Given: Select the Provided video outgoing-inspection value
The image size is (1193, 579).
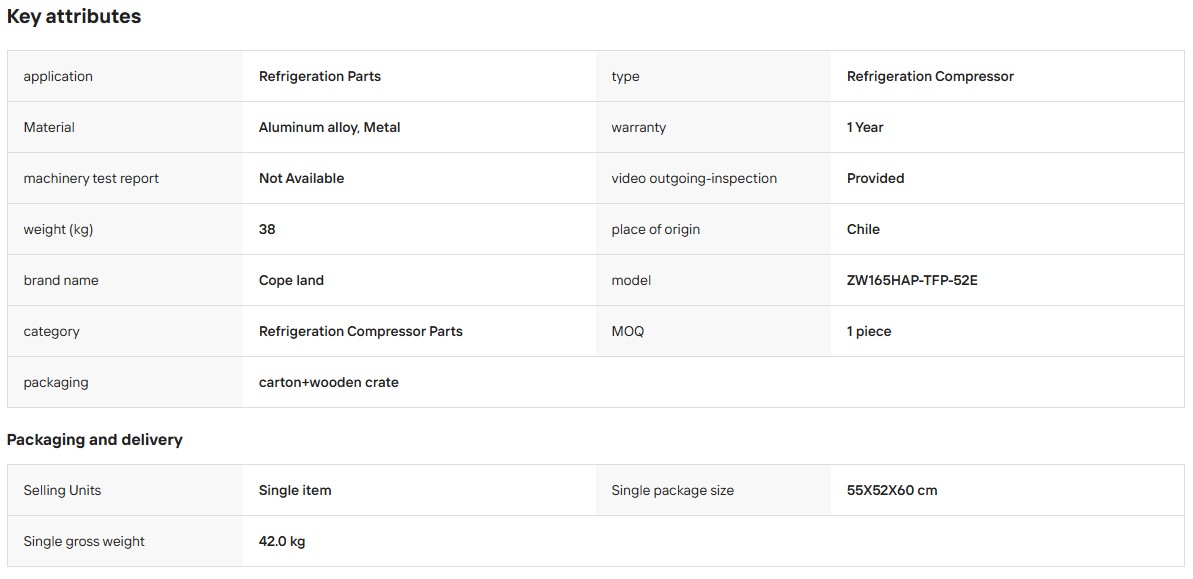Looking at the screenshot, I should click(875, 178).
